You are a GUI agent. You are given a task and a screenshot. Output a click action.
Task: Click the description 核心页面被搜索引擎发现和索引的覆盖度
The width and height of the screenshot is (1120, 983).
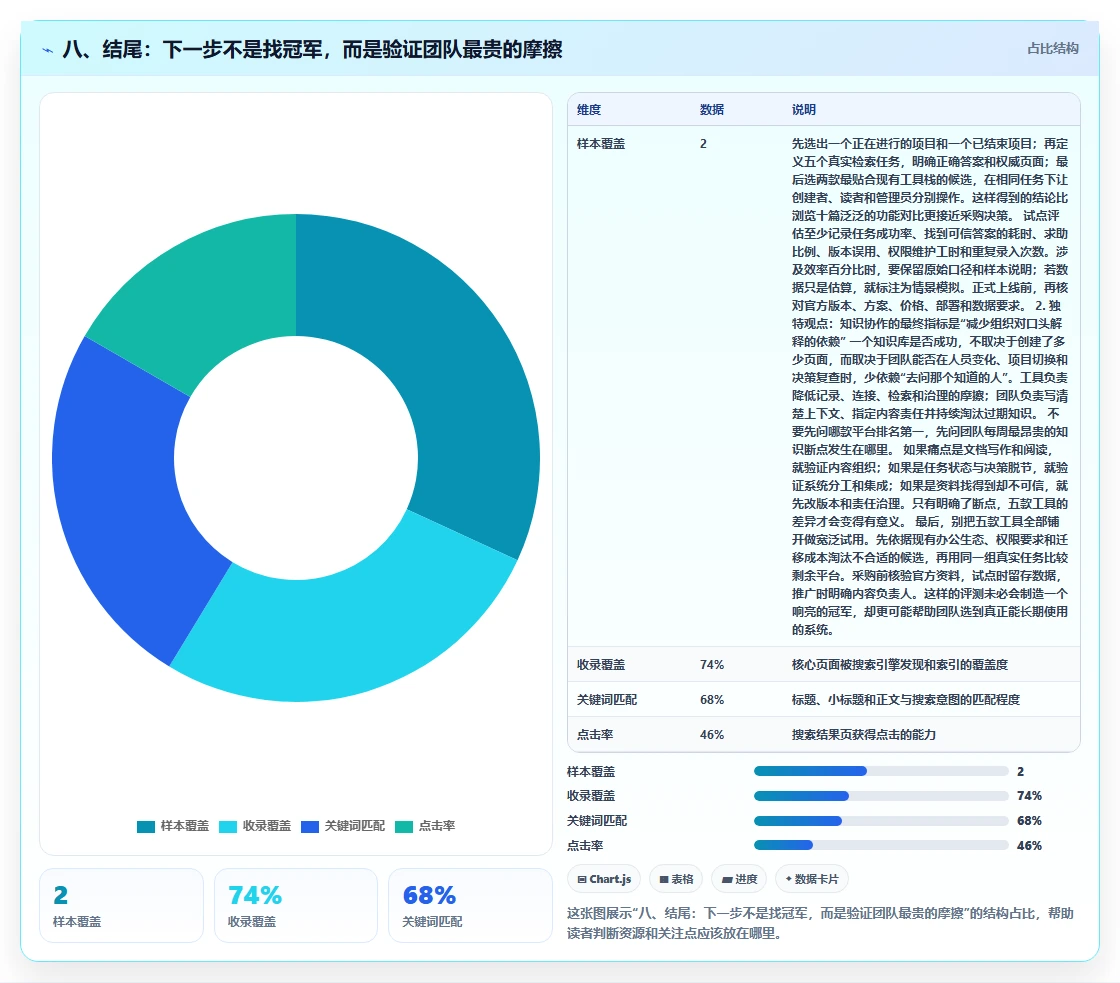tap(899, 664)
